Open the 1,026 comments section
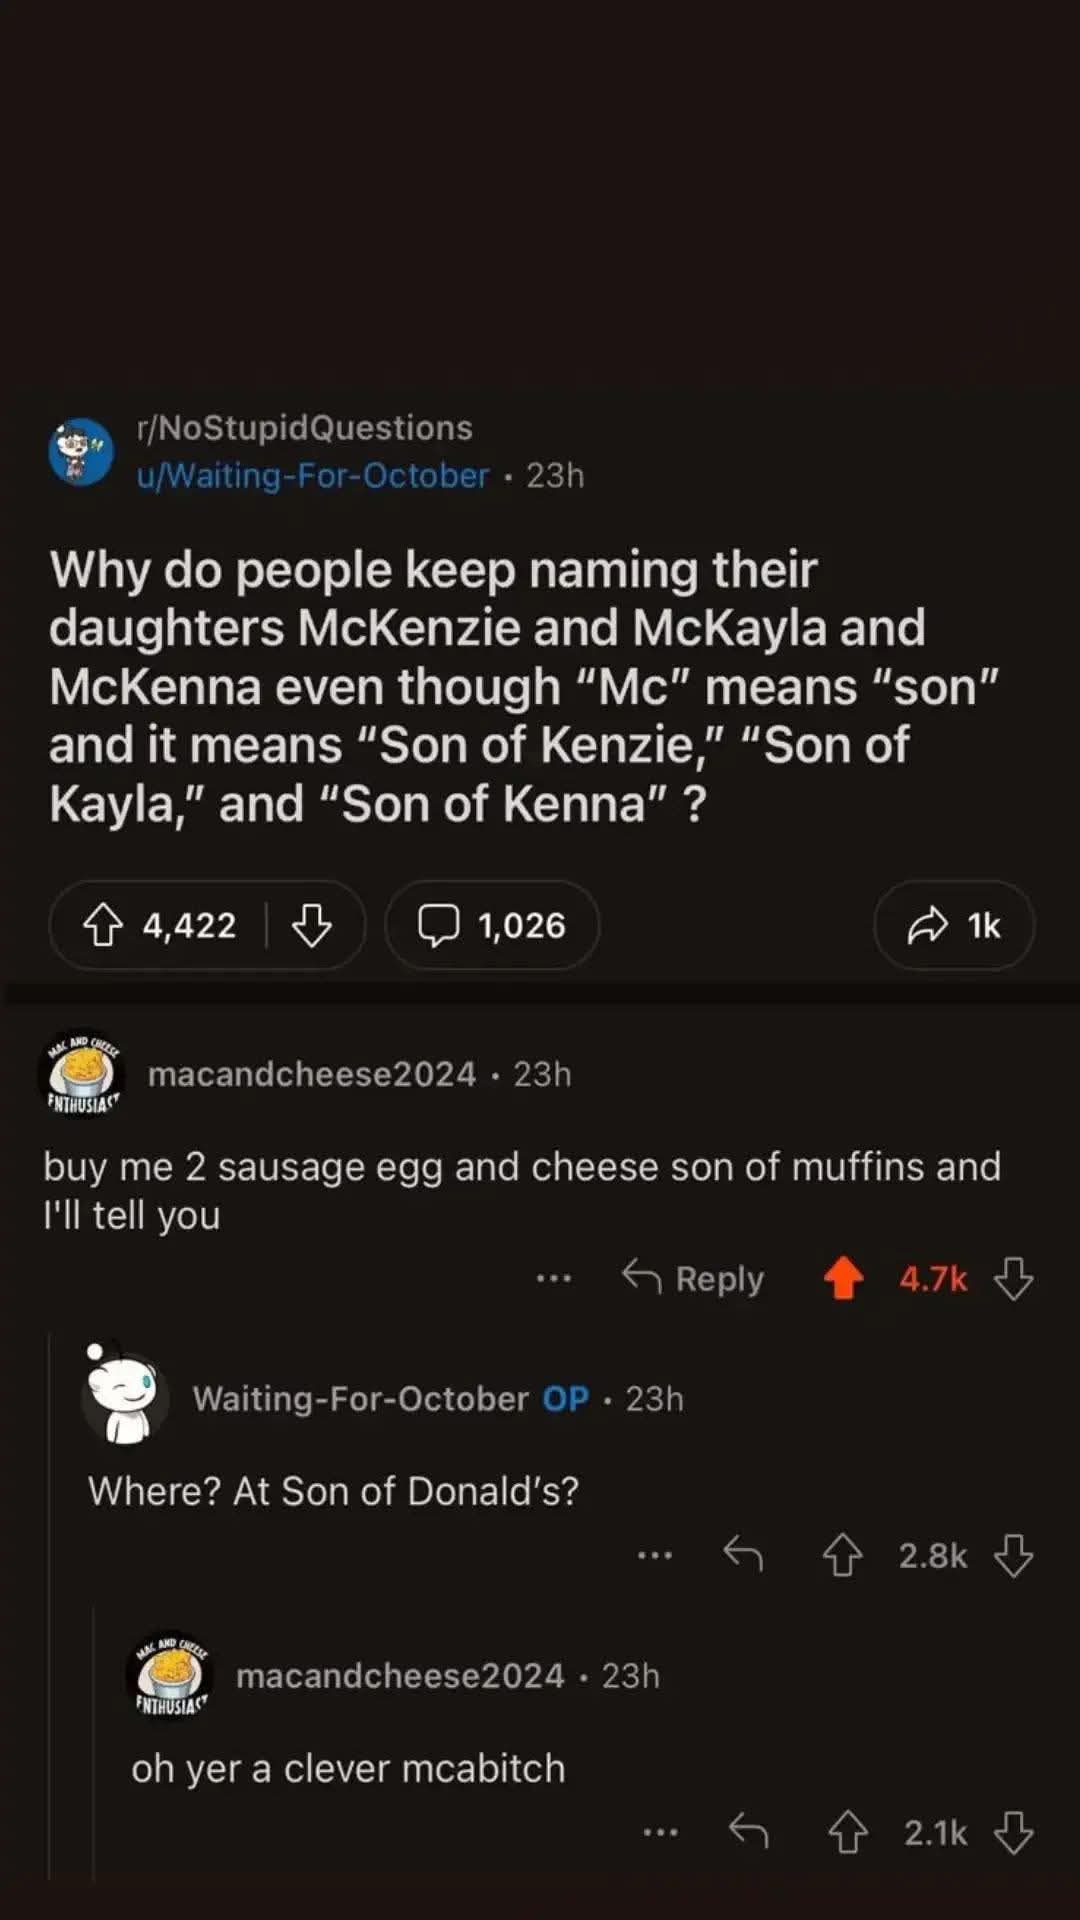Screen dimensions: 1080x1920 click(492, 925)
